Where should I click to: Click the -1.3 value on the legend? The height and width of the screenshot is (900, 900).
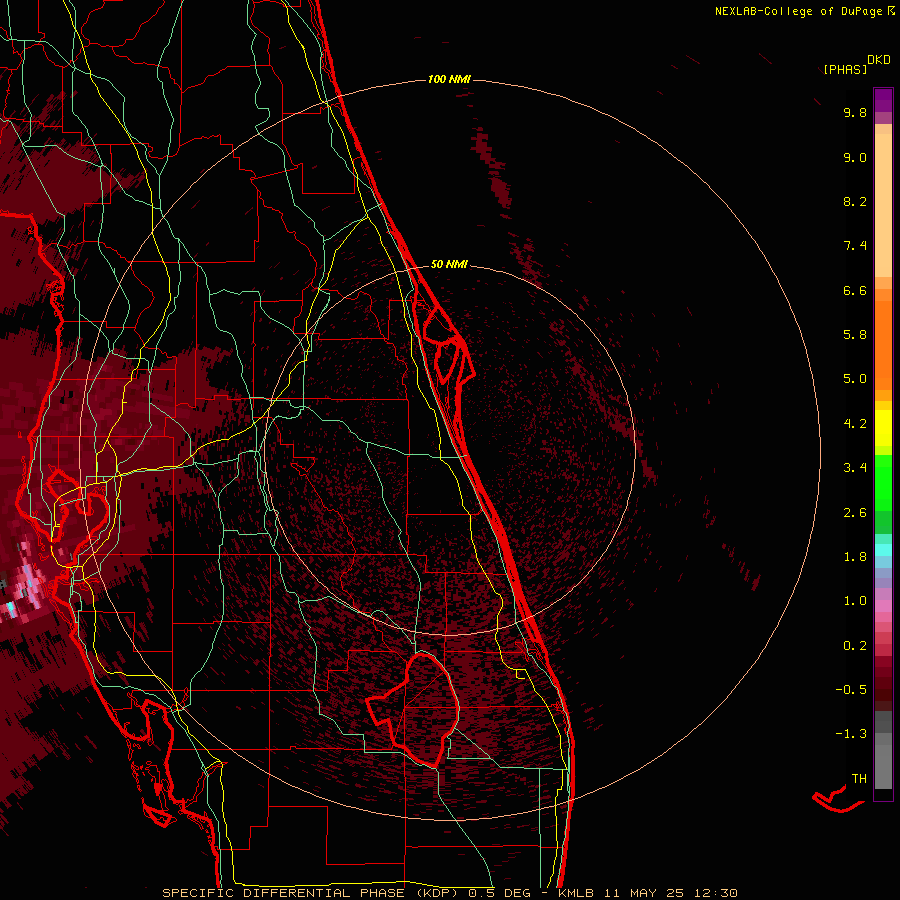coord(851,734)
